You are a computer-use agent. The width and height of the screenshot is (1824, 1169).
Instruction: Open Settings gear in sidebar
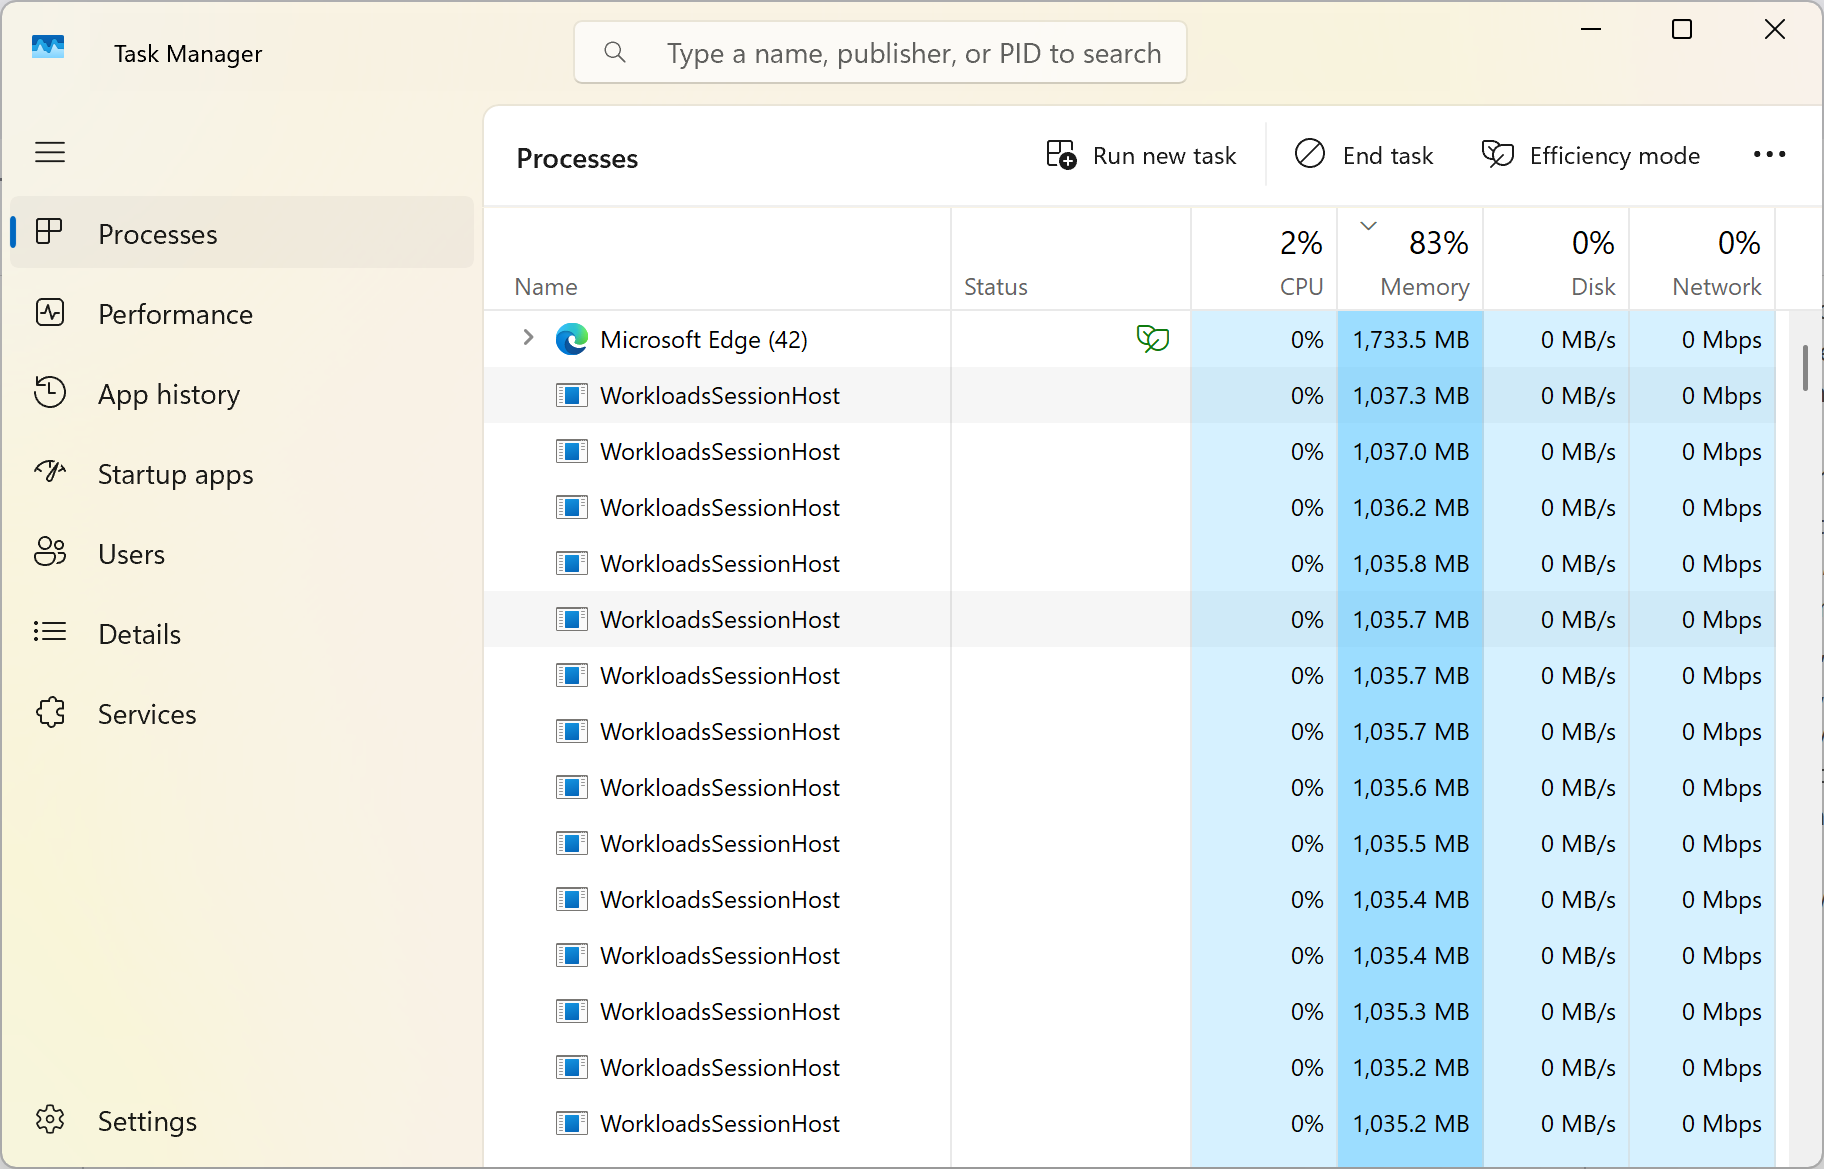click(x=50, y=1120)
